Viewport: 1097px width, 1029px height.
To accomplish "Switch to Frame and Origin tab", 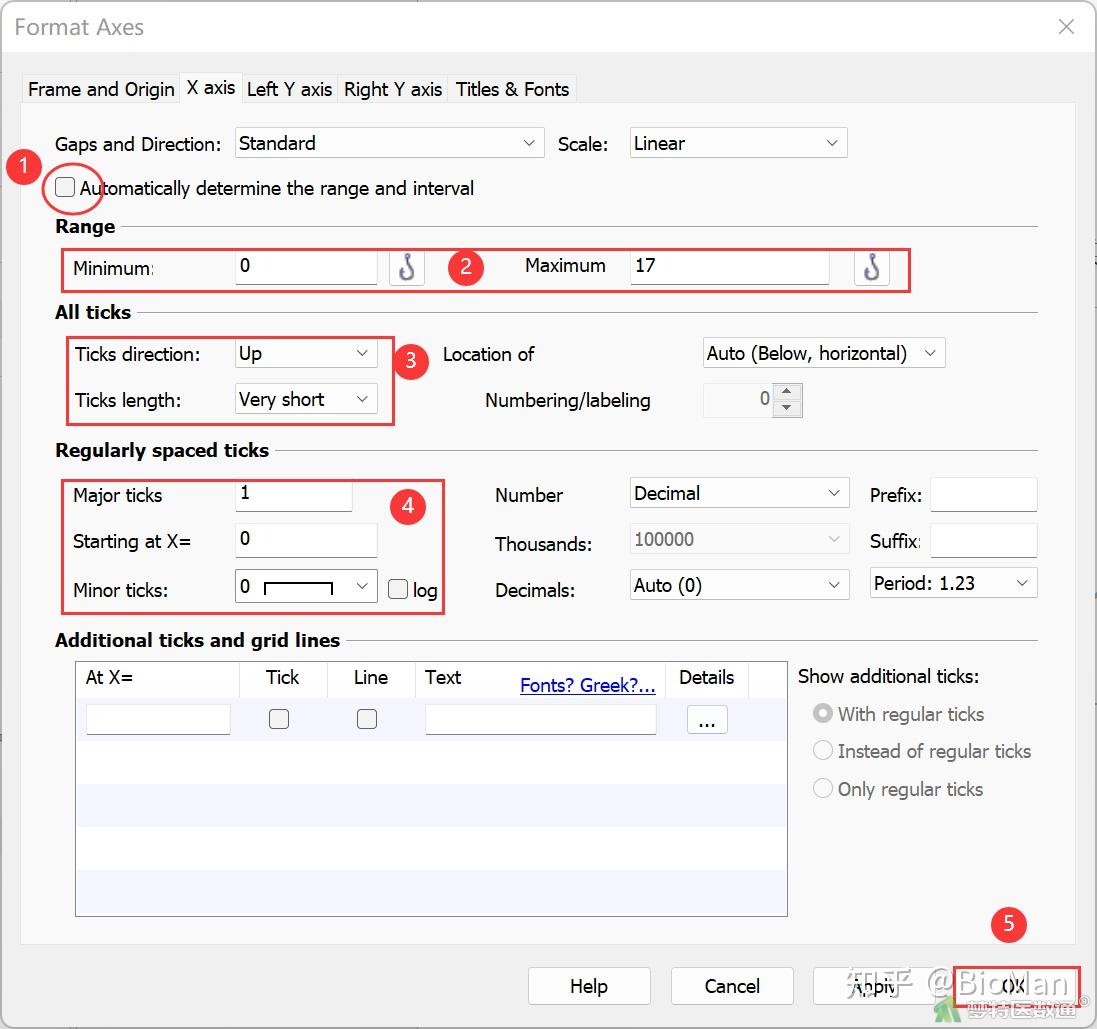I will (x=101, y=89).
